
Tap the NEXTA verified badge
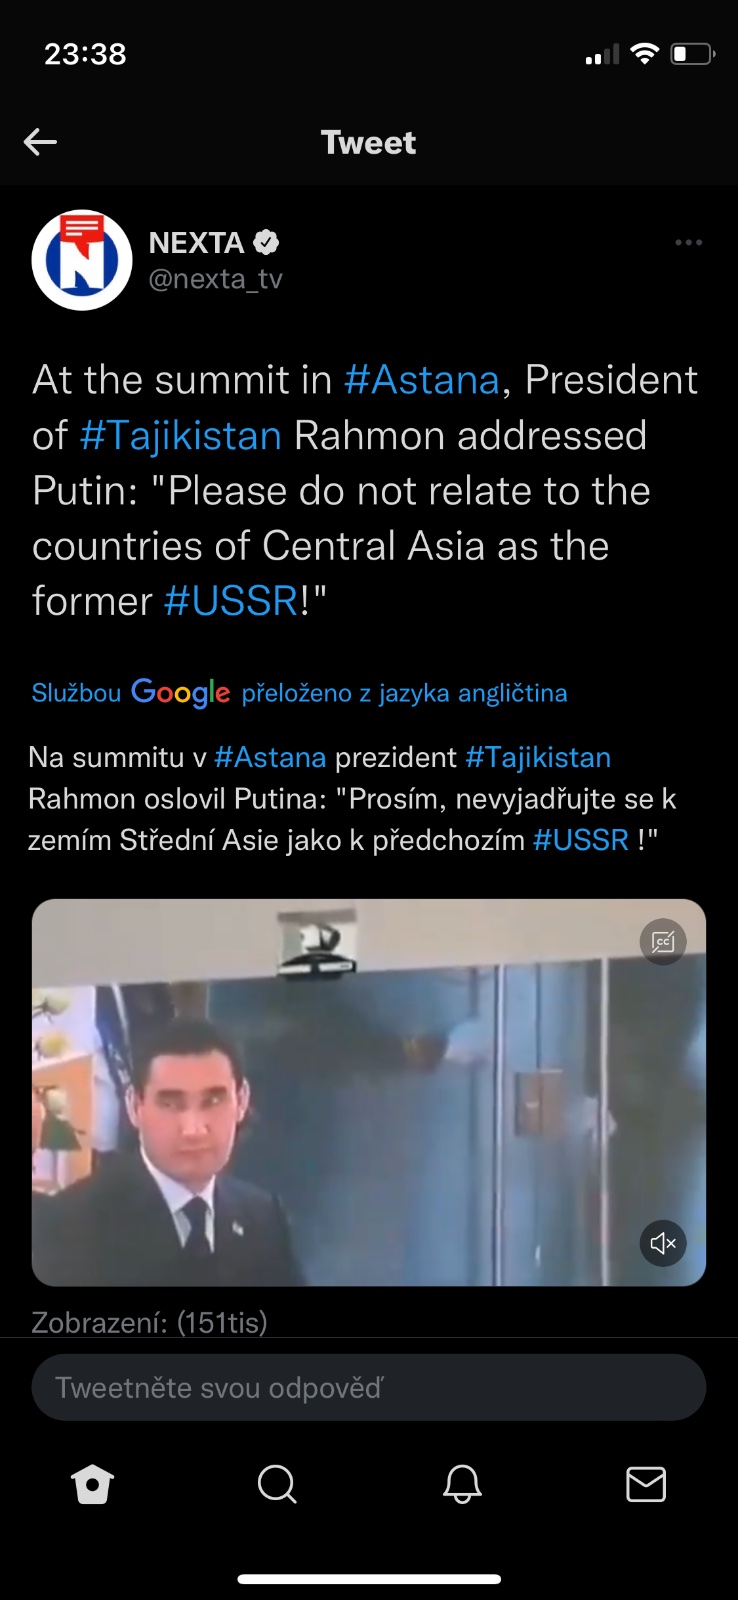[x=266, y=242]
